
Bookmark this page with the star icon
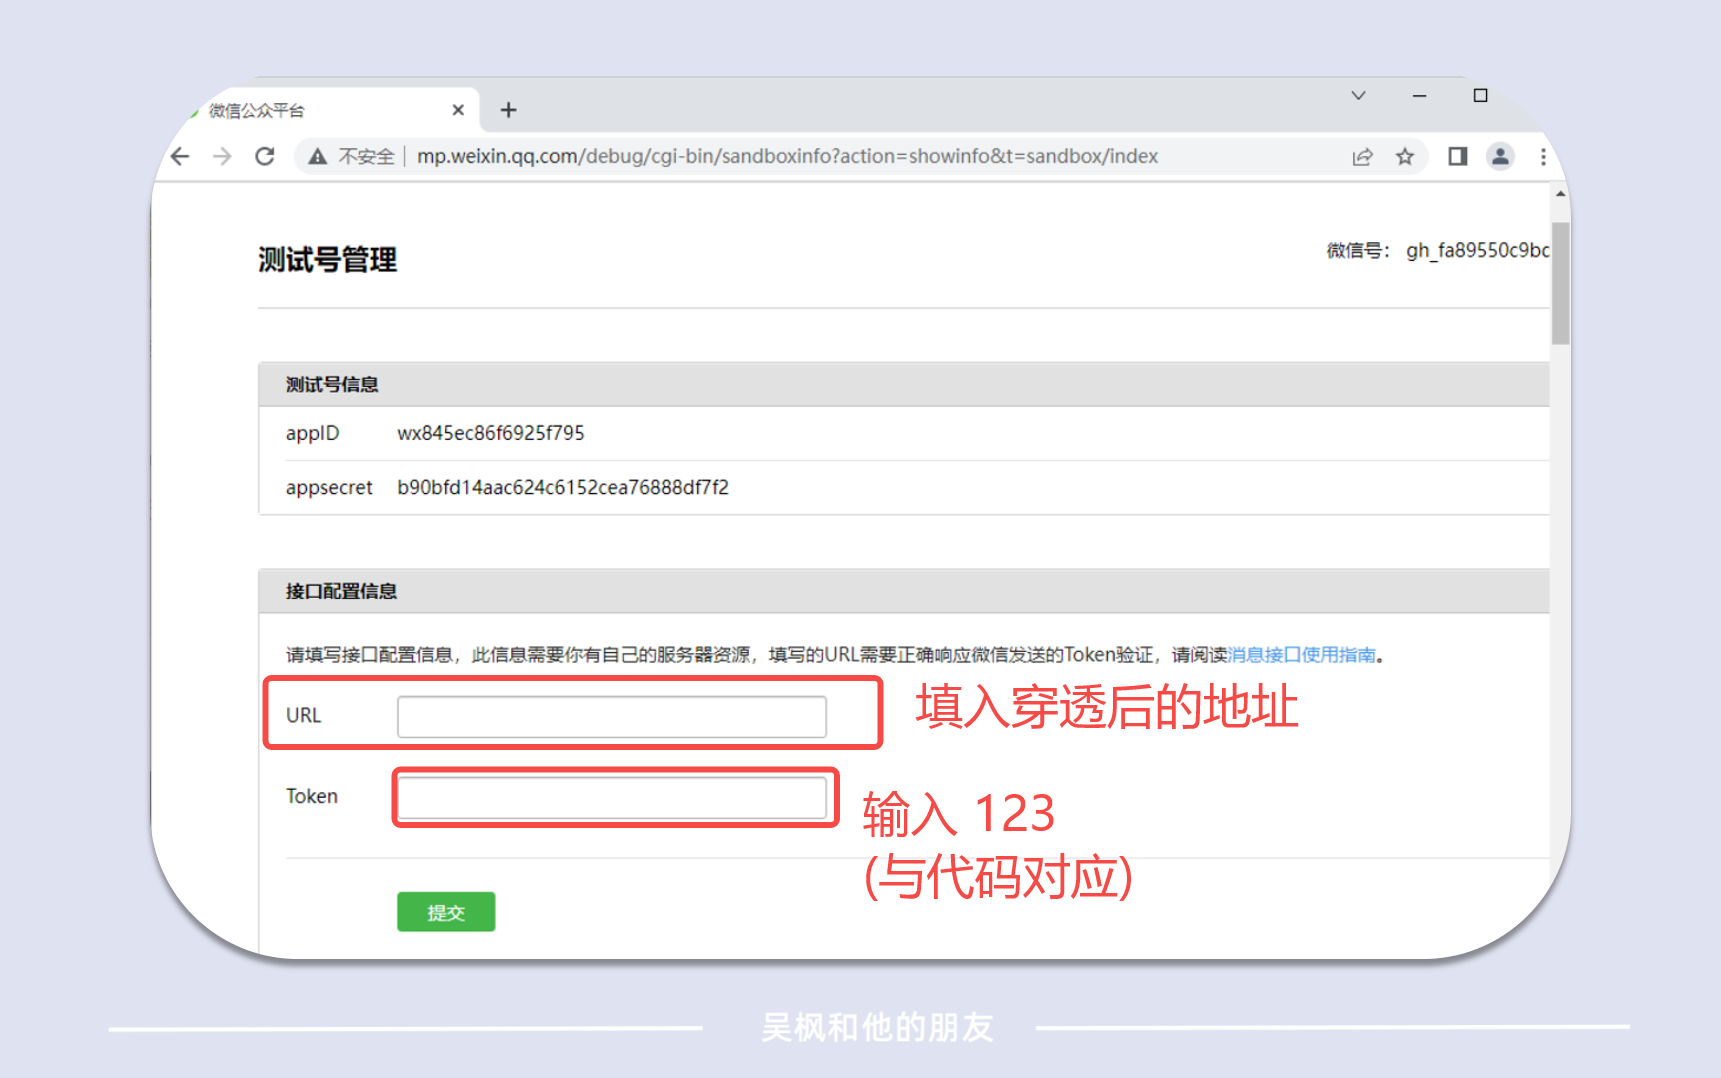coord(1405,157)
